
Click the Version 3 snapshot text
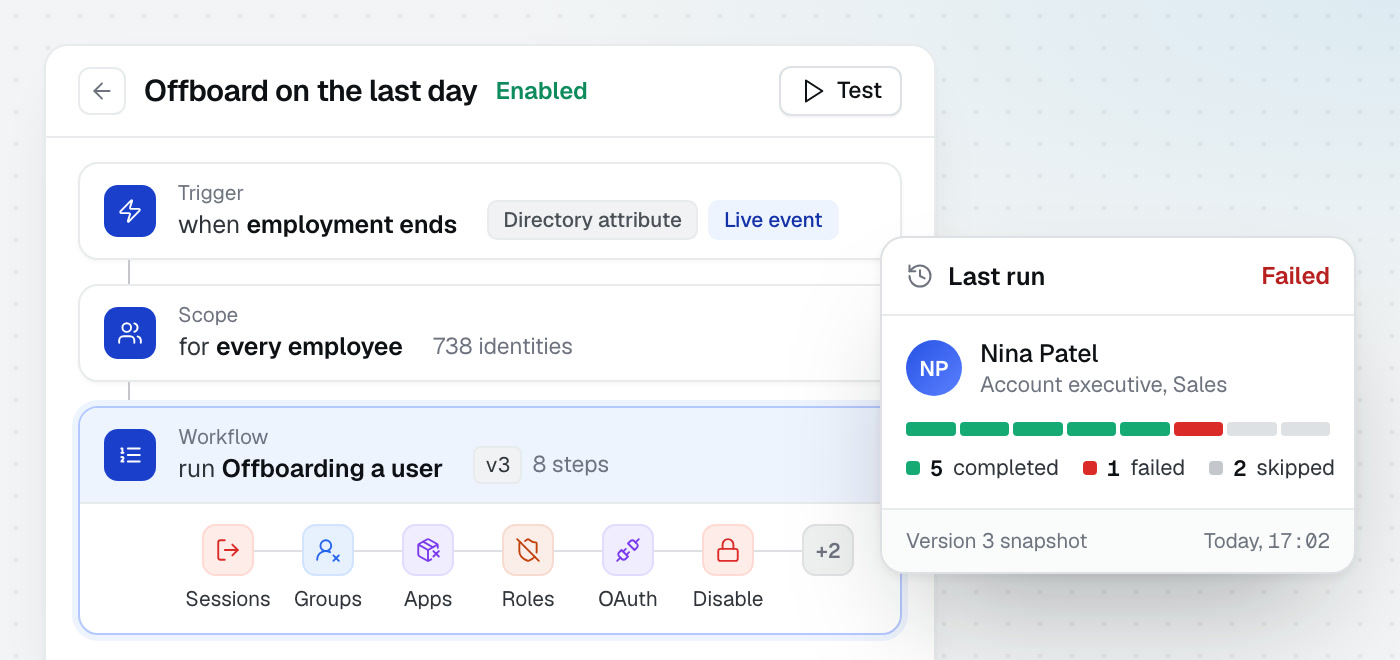pyautogui.click(x=996, y=541)
